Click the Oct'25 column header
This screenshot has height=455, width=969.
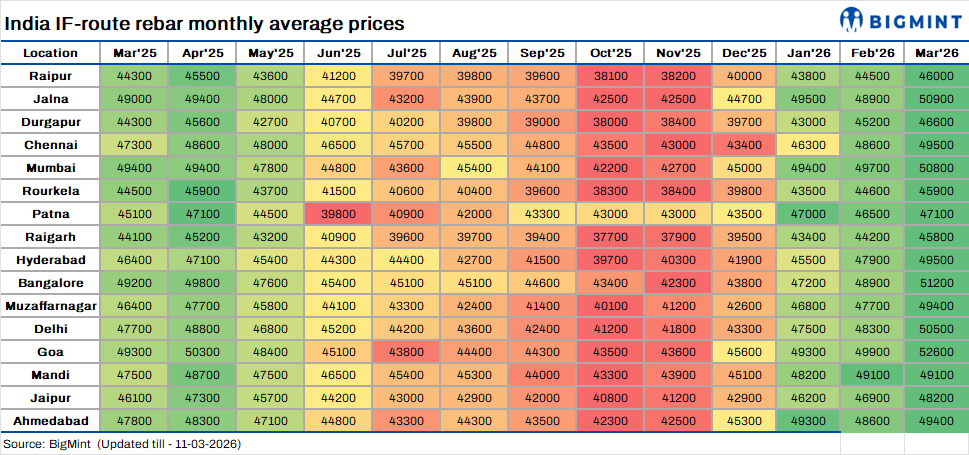tap(610, 52)
